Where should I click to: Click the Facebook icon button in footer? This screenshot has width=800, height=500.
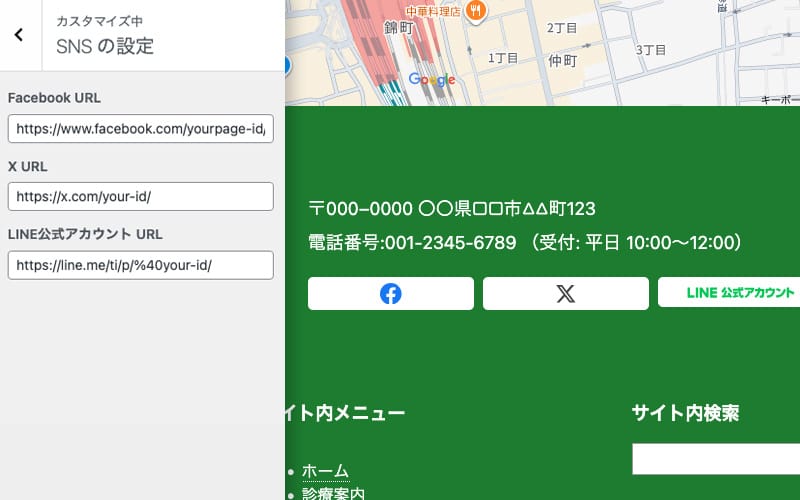click(390, 294)
